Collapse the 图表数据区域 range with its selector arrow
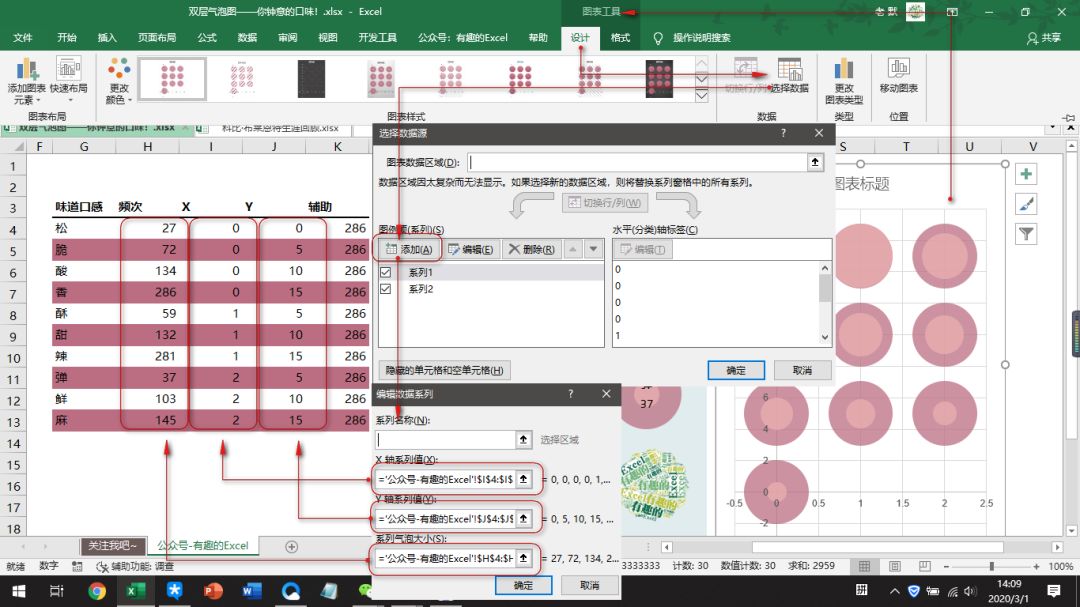This screenshot has width=1080, height=607. (816, 161)
